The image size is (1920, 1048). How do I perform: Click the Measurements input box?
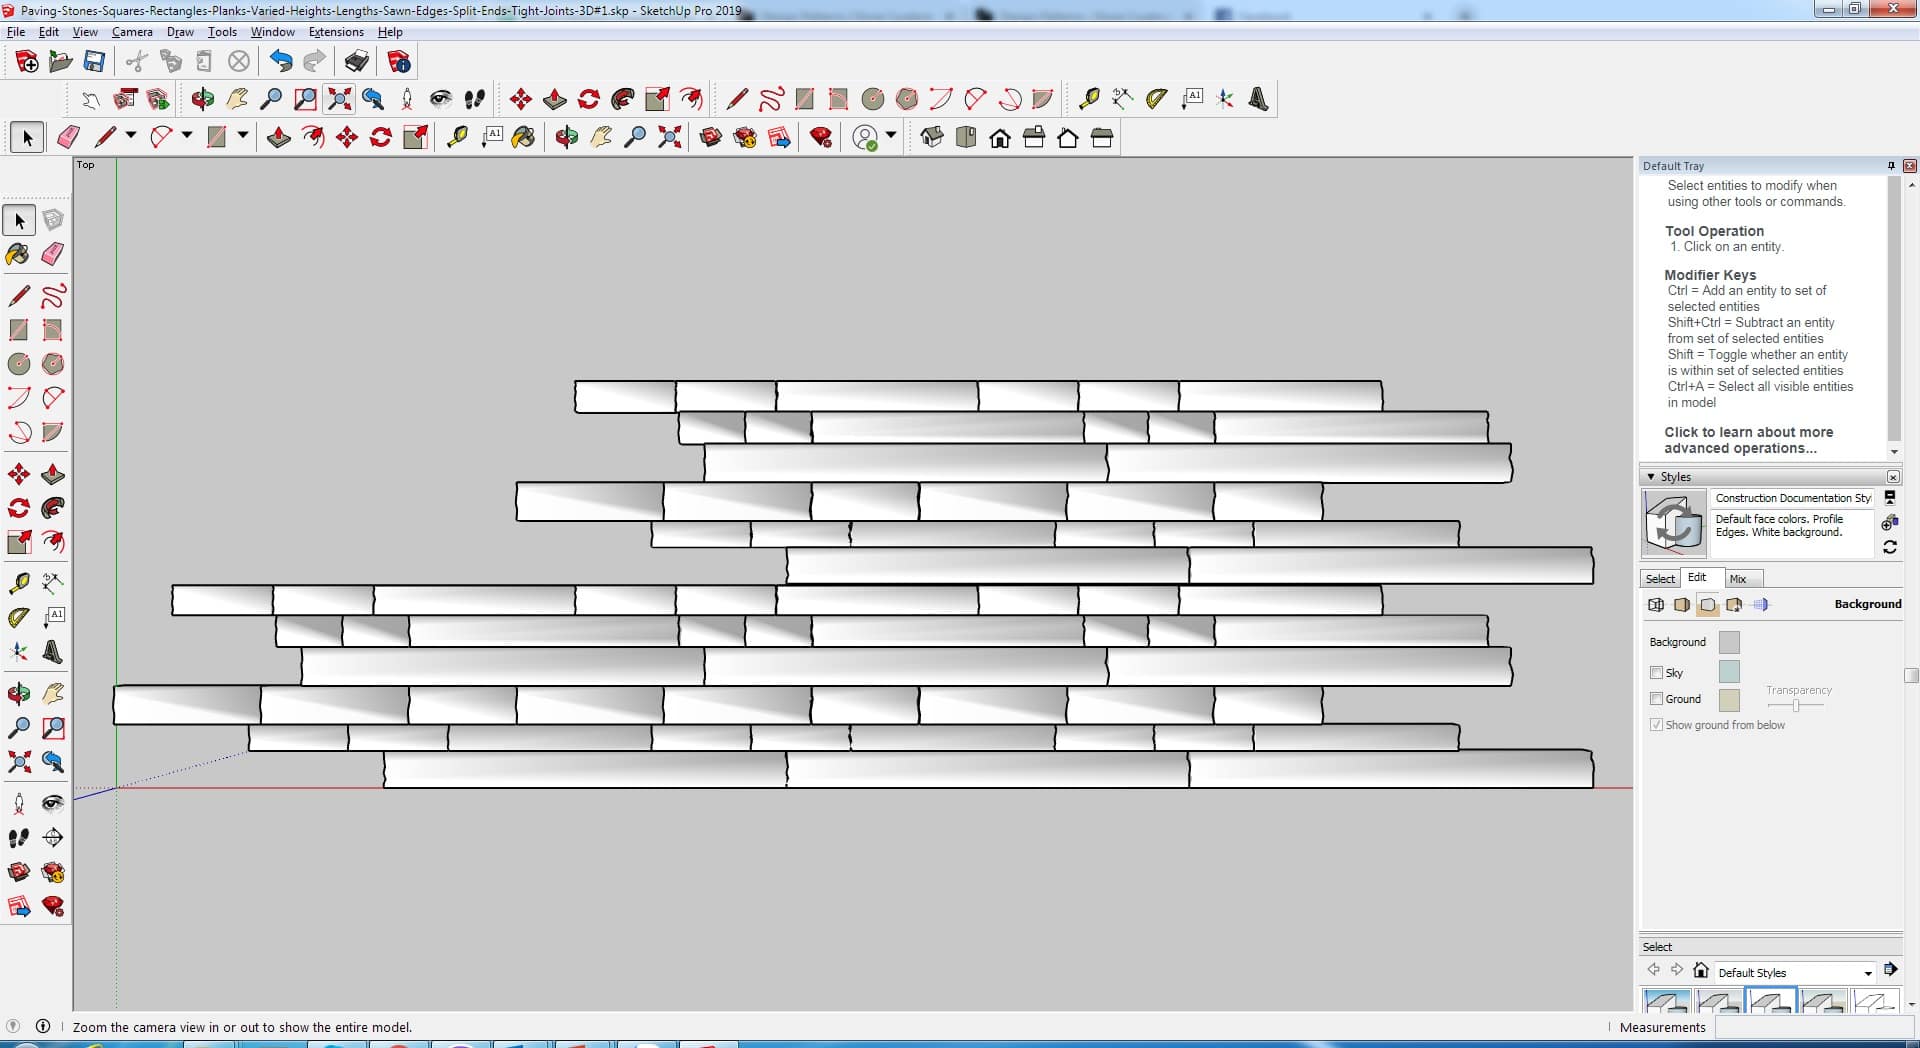pyautogui.click(x=1812, y=1027)
